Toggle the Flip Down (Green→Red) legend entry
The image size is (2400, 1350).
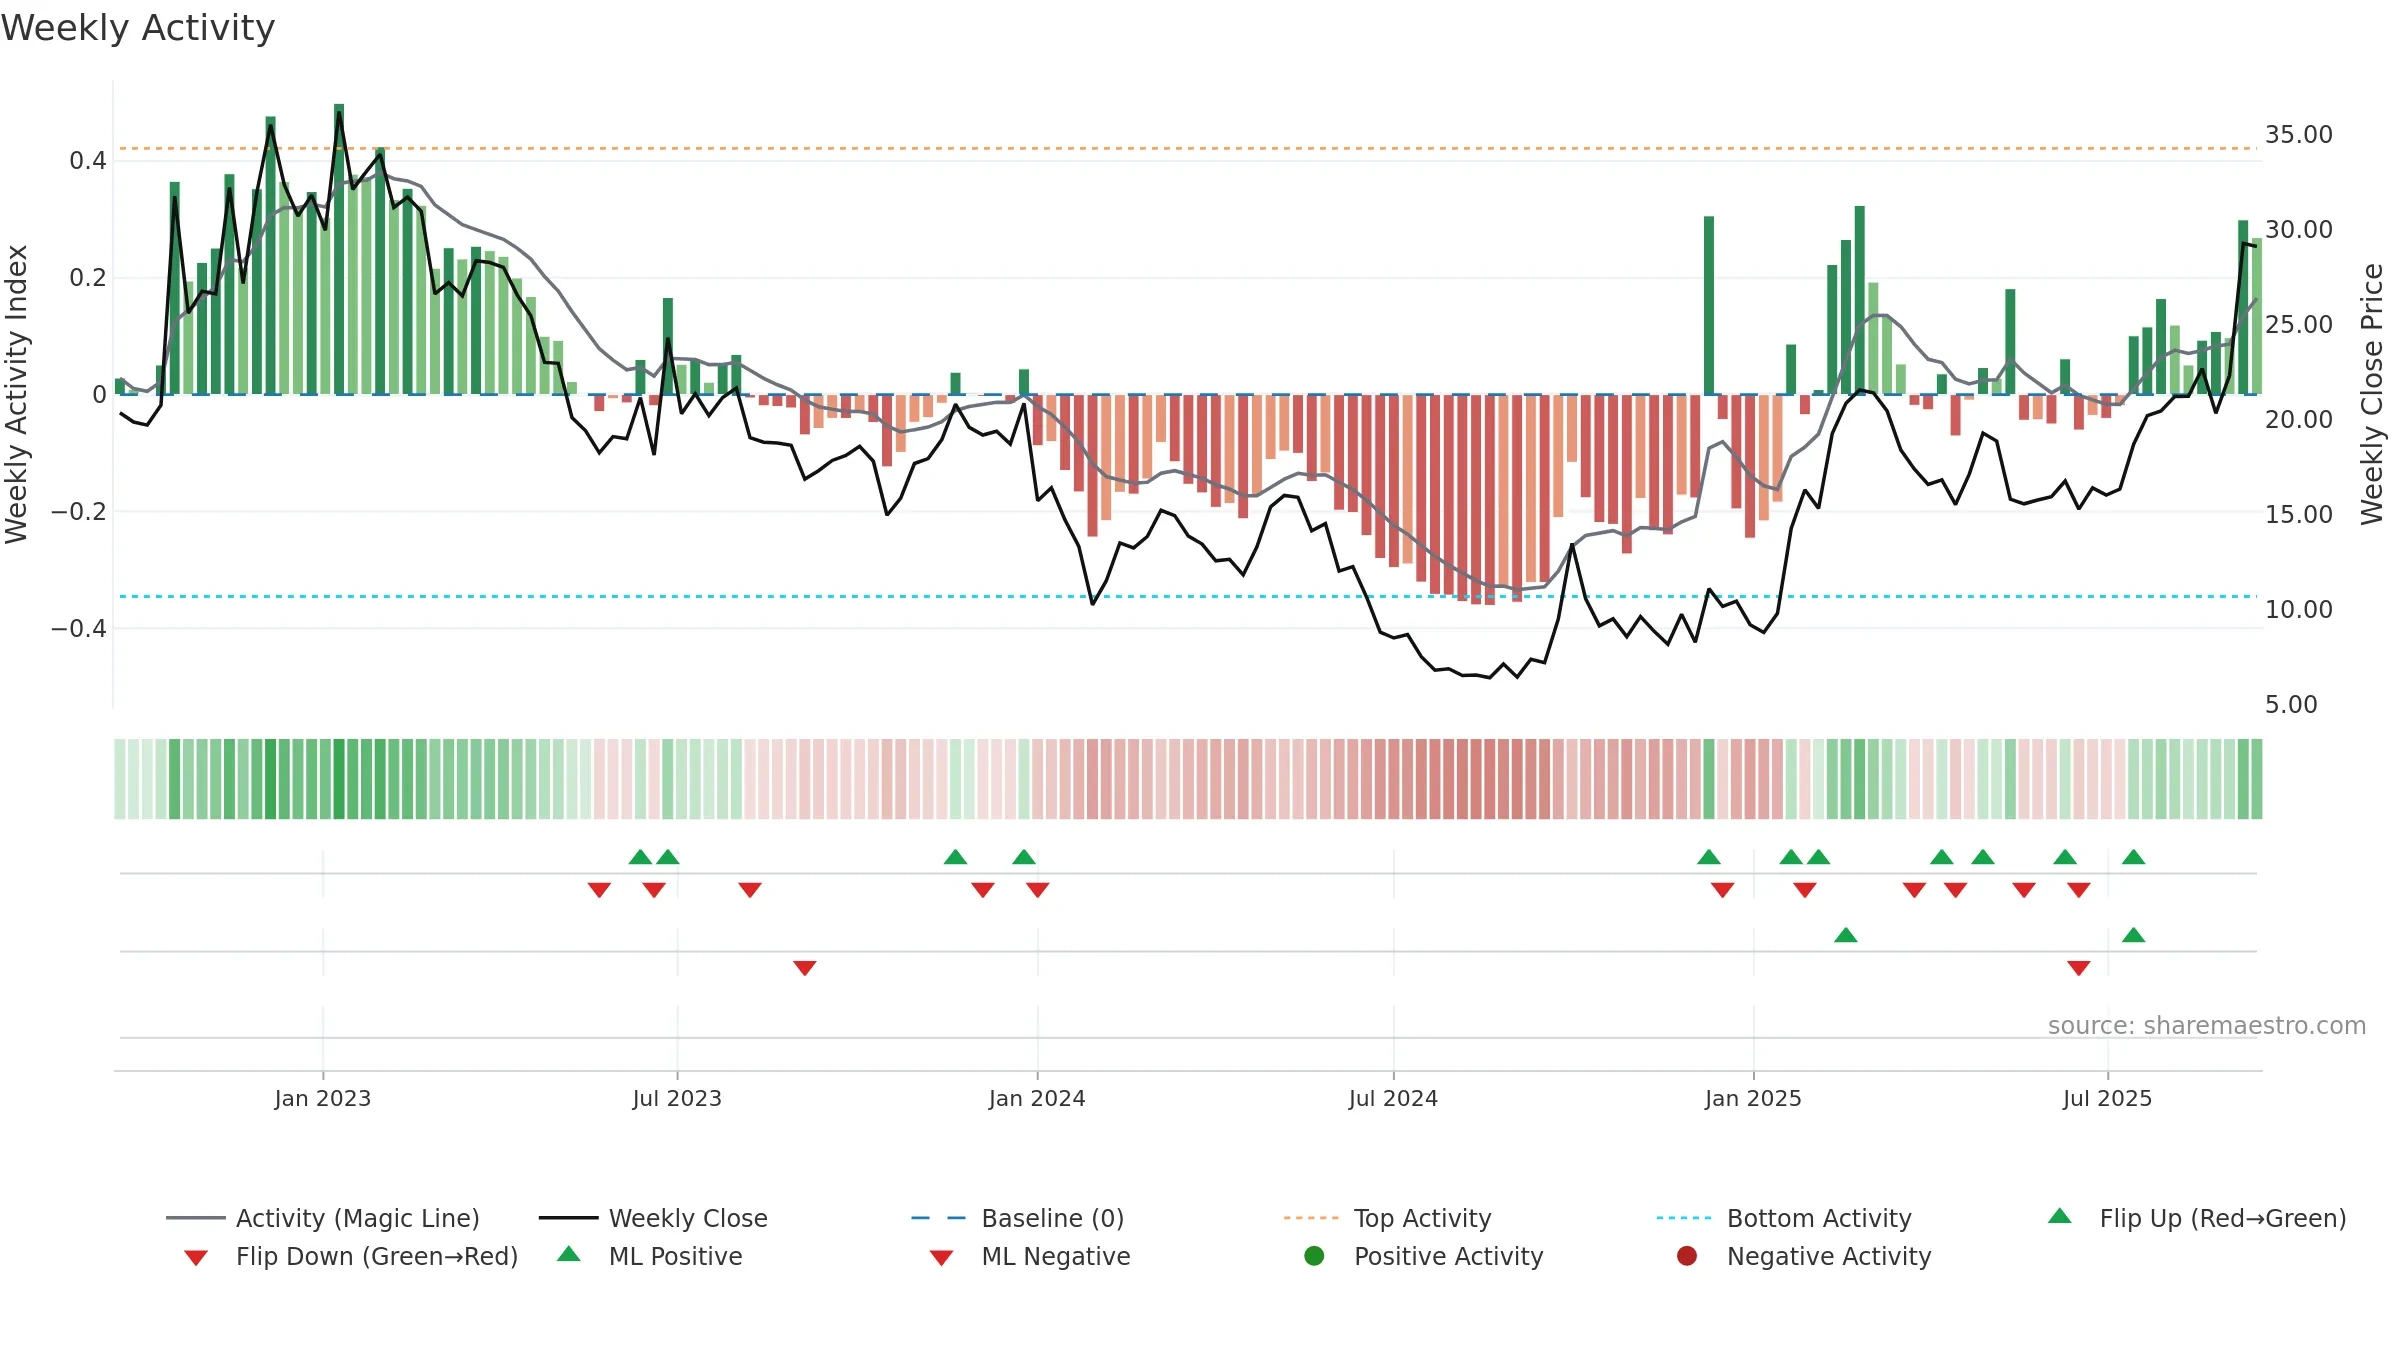351,1256
